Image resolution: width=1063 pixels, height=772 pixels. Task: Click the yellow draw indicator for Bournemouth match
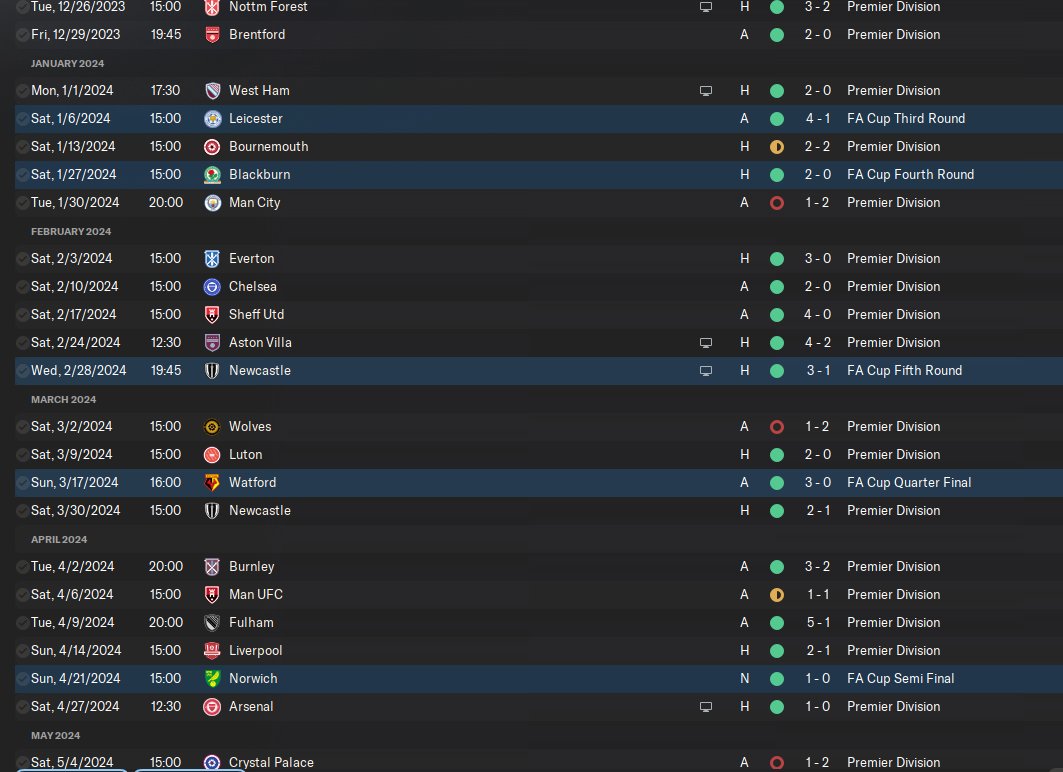pyautogui.click(x=777, y=147)
